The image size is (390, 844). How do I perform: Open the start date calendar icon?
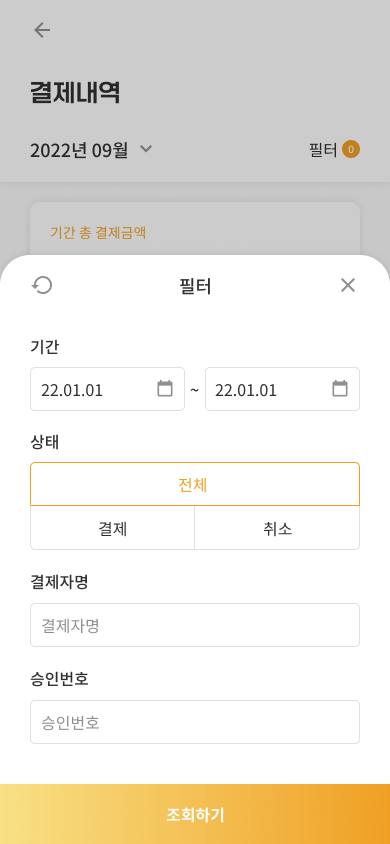pyautogui.click(x=165, y=388)
